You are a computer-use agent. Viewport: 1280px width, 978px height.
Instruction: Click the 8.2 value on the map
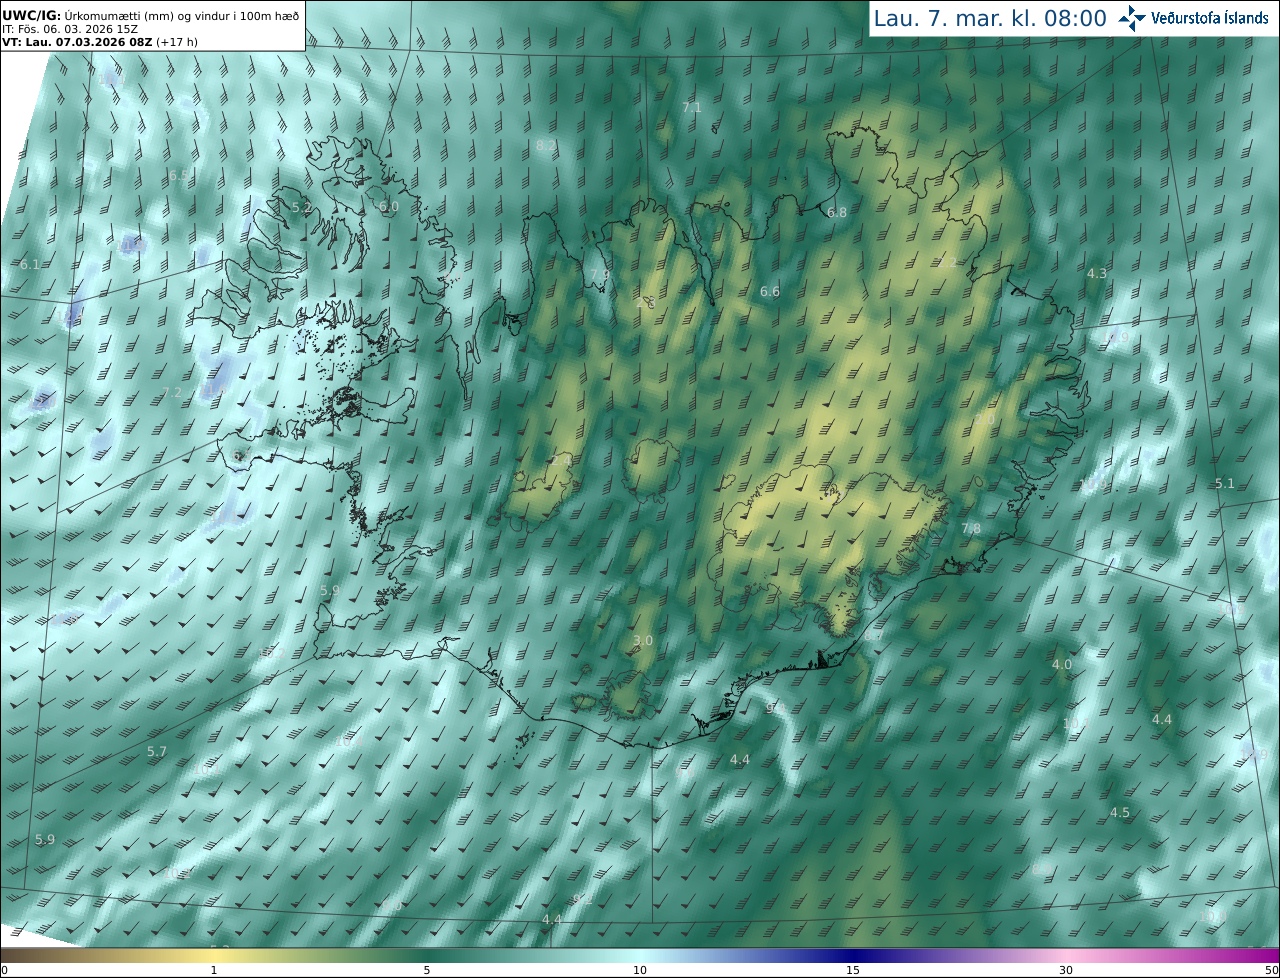point(546,145)
